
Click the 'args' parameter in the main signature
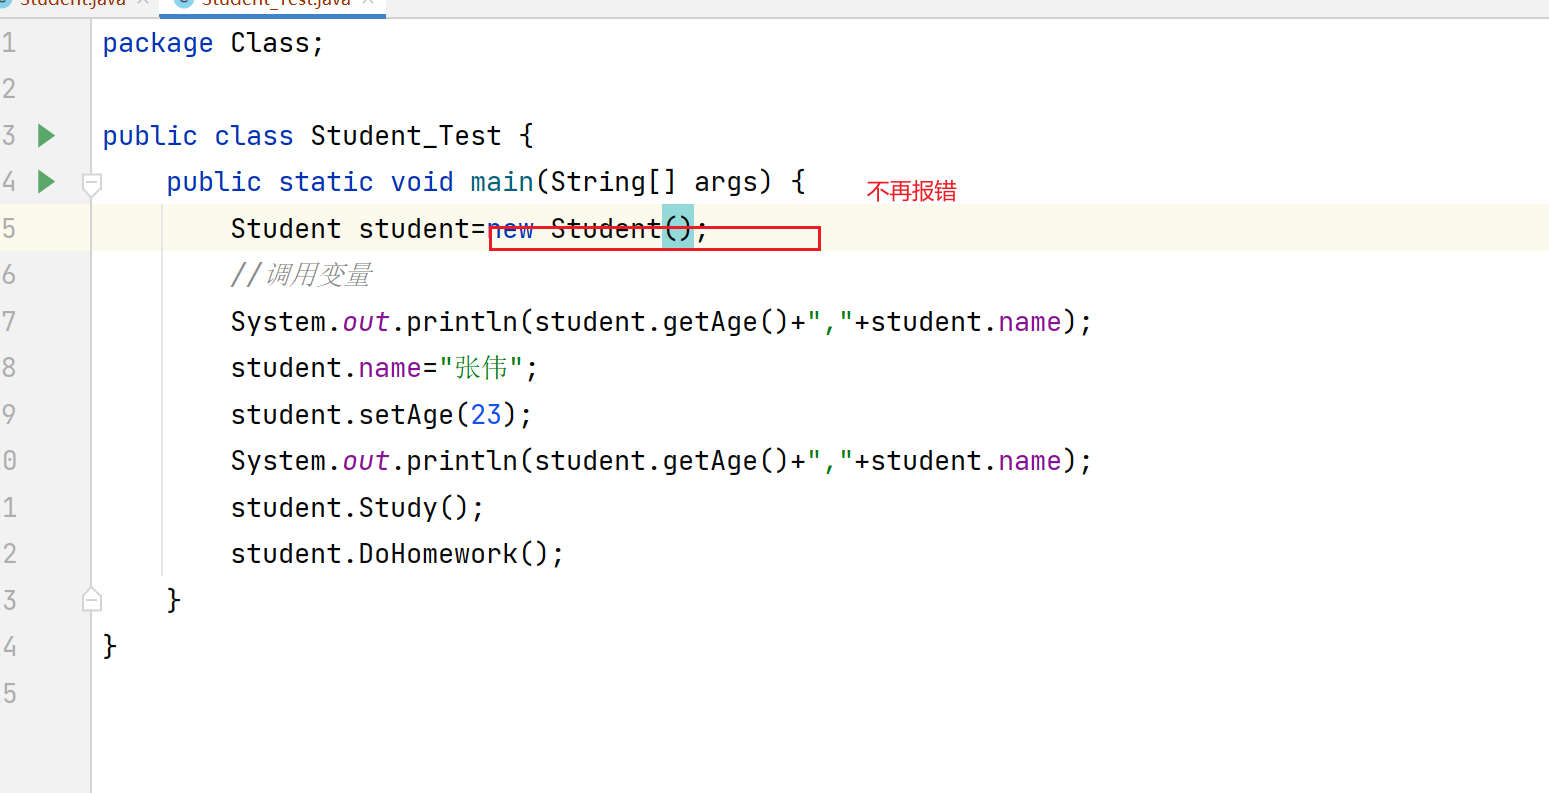[x=726, y=182]
